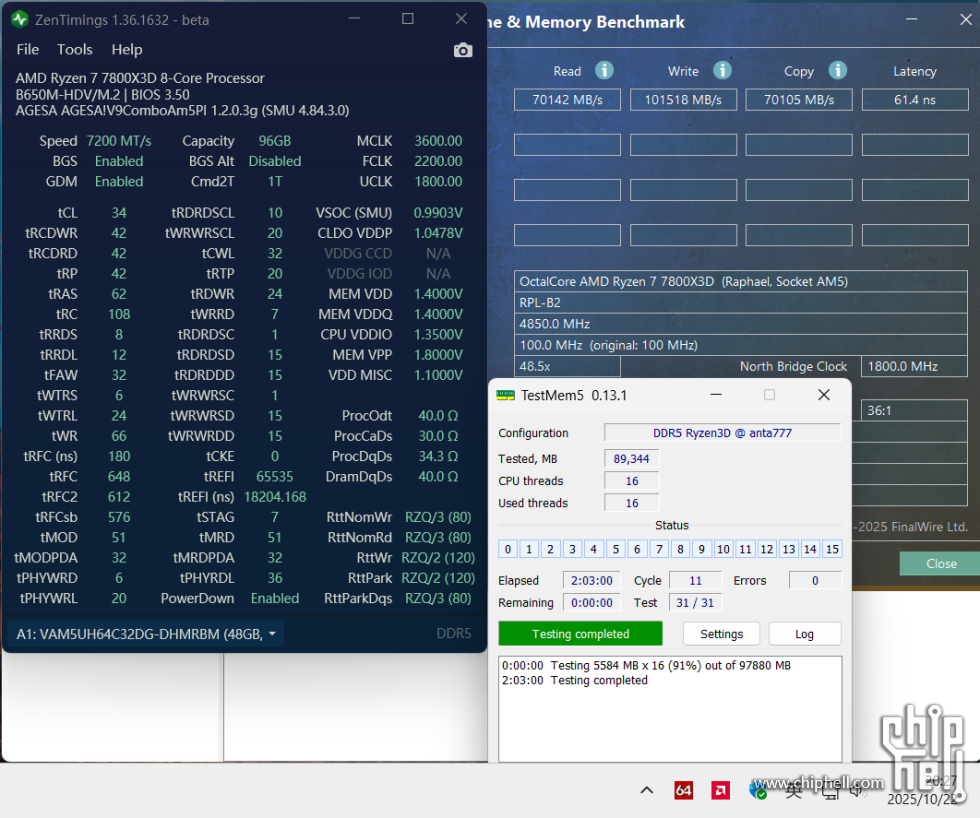Click the ZenTimings app logo icon

tap(19, 19)
